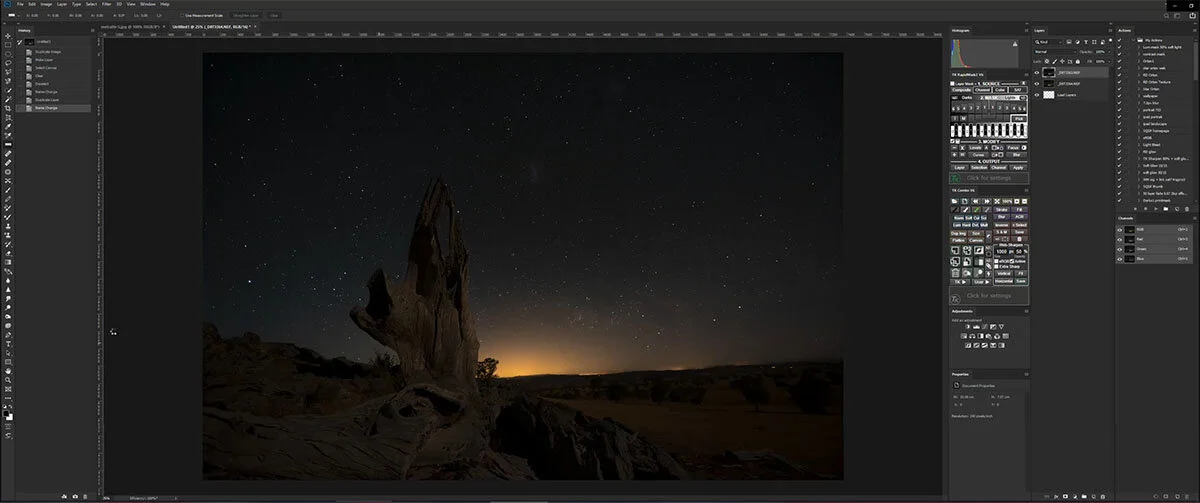Toggle the Extra Sharp checkbox
1200x503 pixels.
tap(997, 266)
